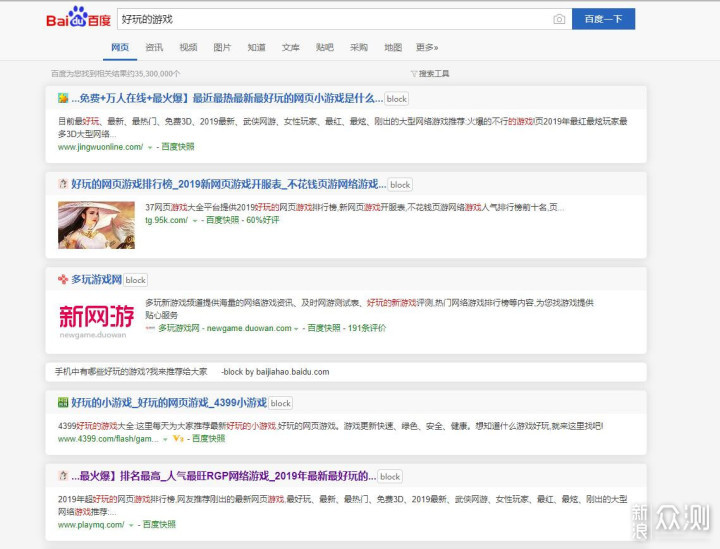Open 4399小游戏 result title link
720x549 pixels.
coord(169,403)
